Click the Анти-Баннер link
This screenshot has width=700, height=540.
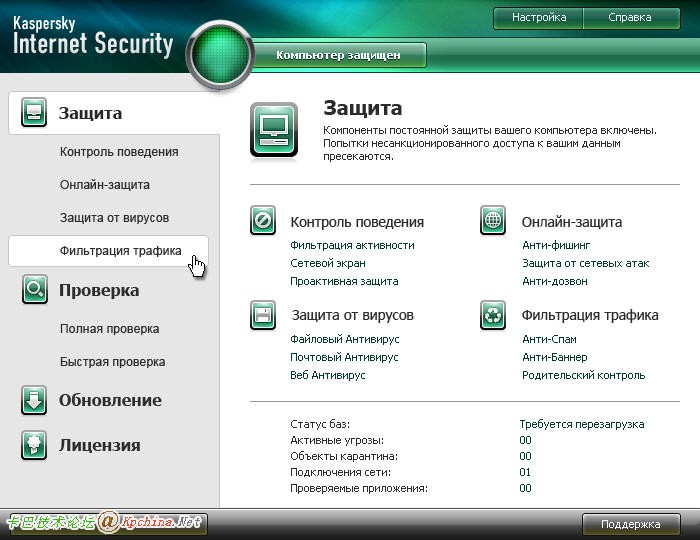(554, 357)
